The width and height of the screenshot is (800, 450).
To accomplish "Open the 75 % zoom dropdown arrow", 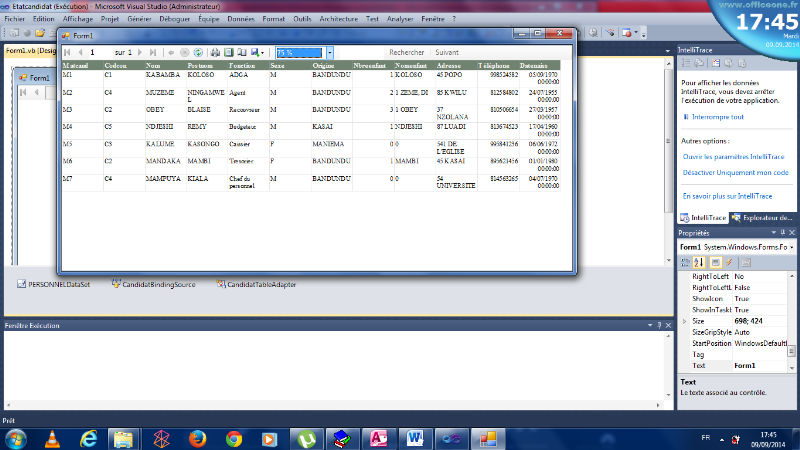I will click(x=330, y=53).
